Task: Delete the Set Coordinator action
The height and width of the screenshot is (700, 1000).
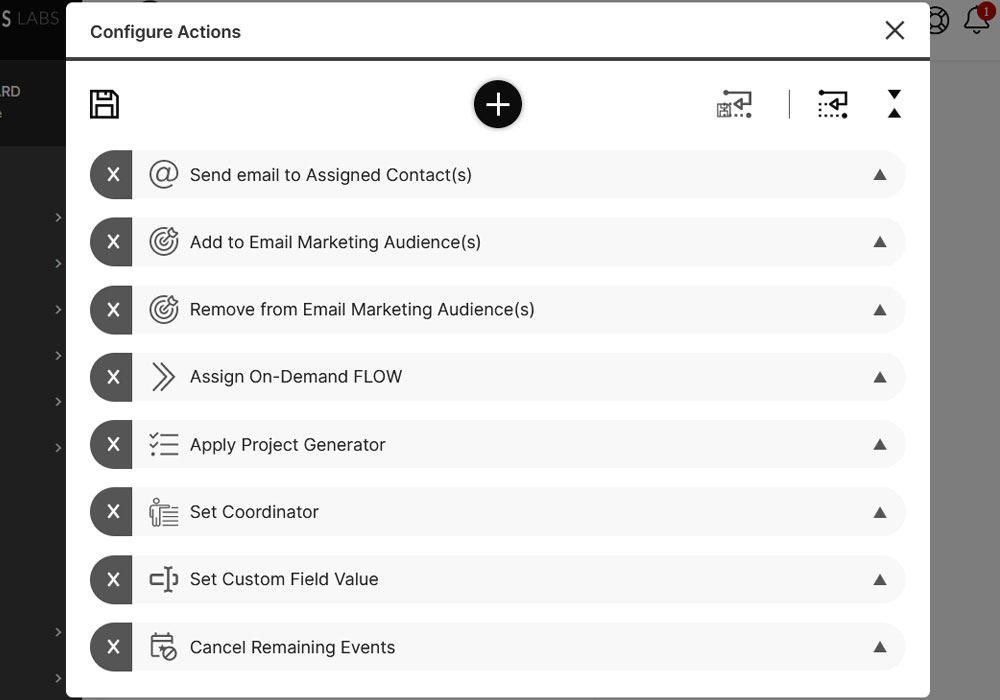Action: point(113,512)
